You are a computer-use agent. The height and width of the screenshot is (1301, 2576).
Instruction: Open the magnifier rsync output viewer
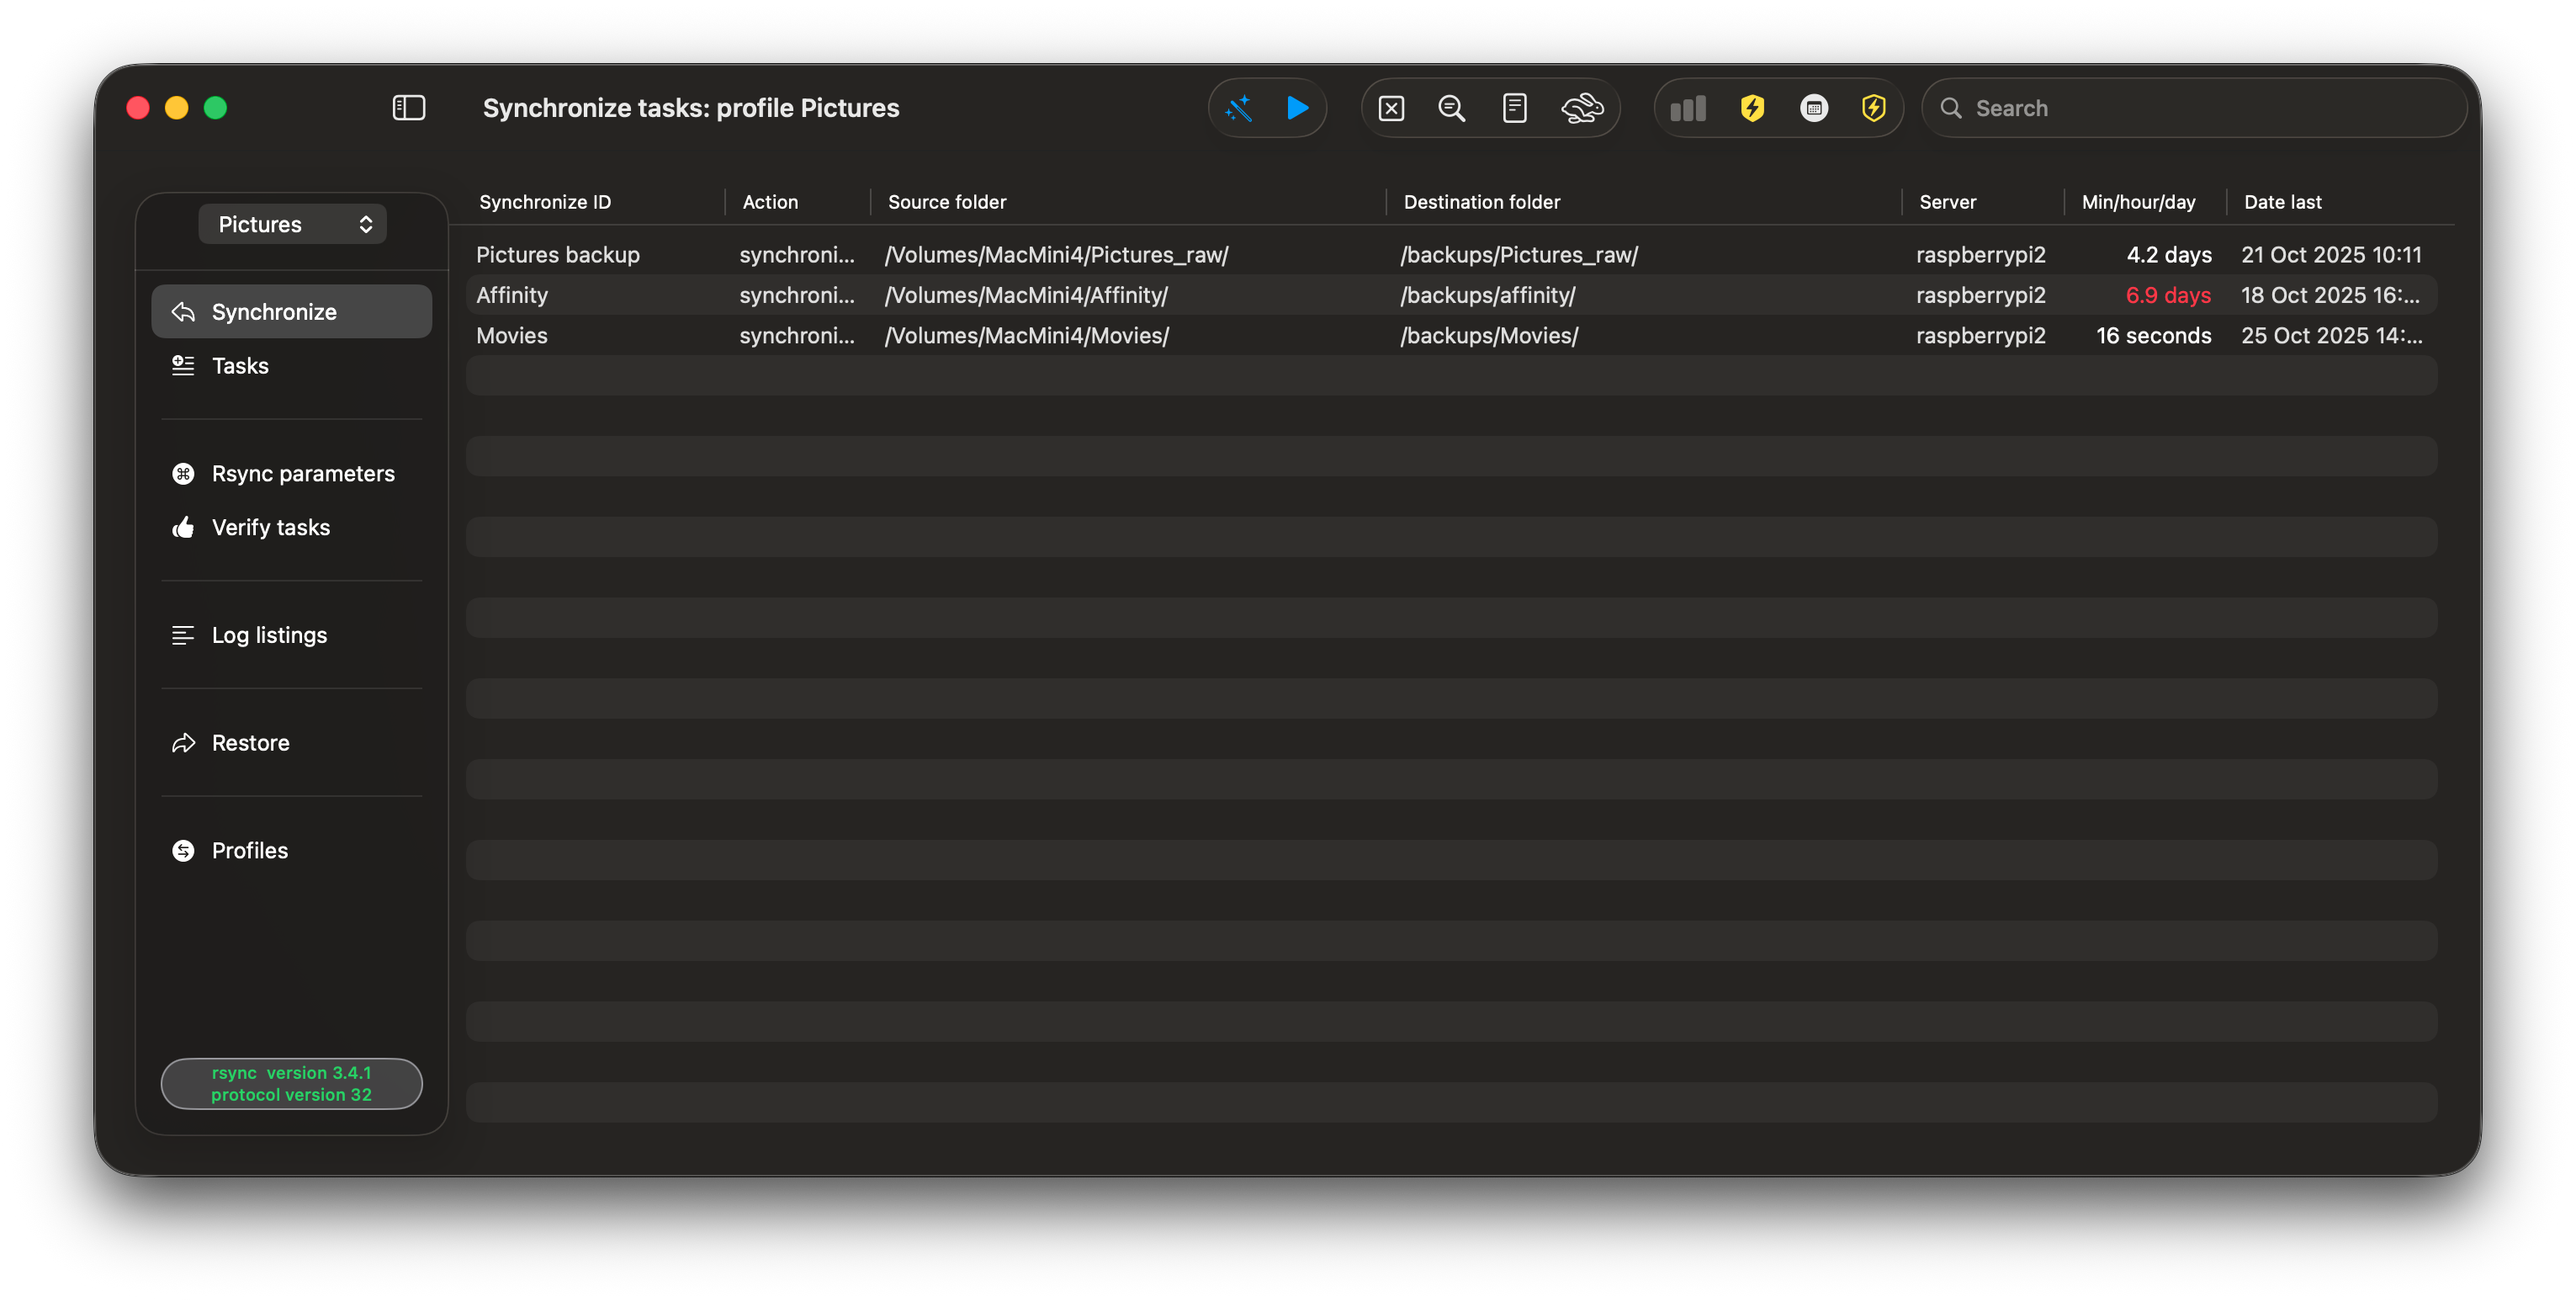pyautogui.click(x=1451, y=108)
